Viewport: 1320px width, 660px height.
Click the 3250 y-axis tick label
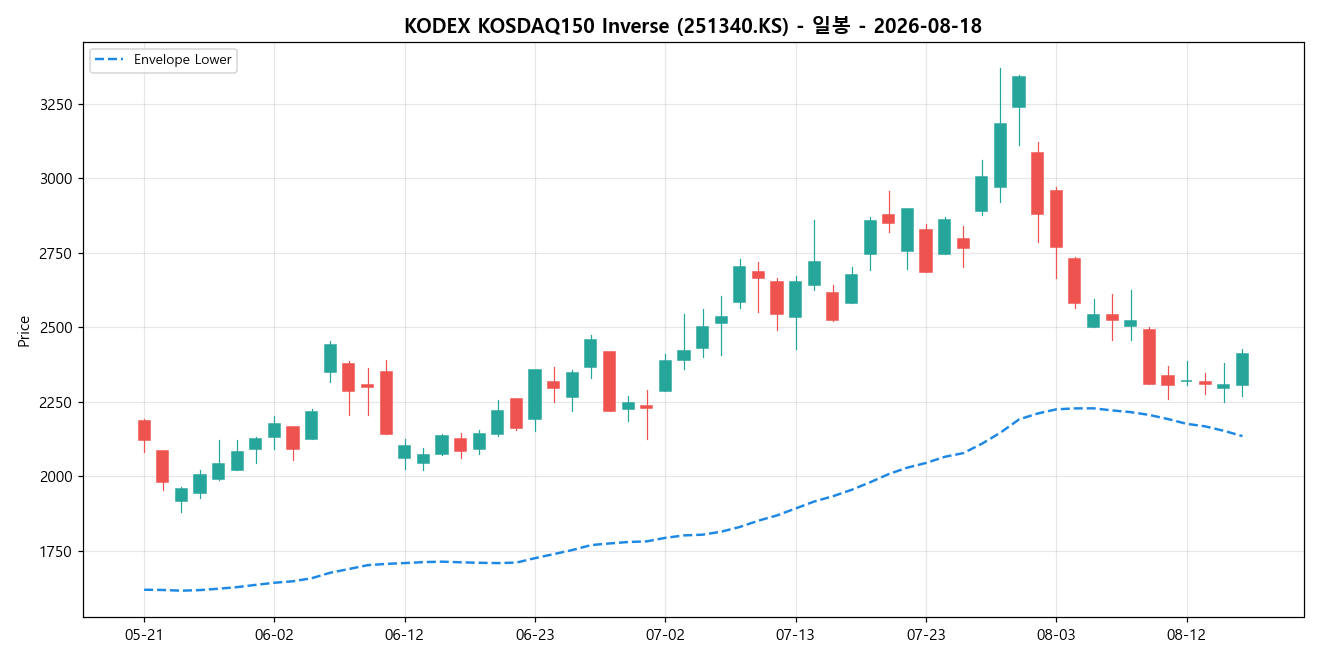[57, 104]
